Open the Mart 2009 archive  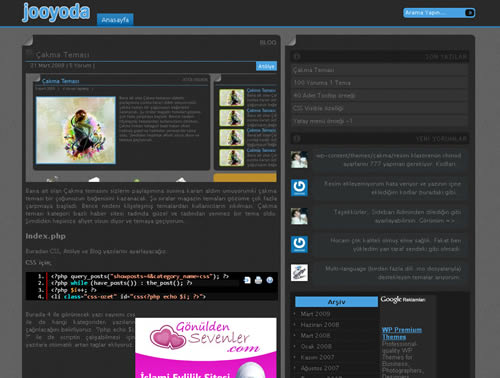pos(315,314)
